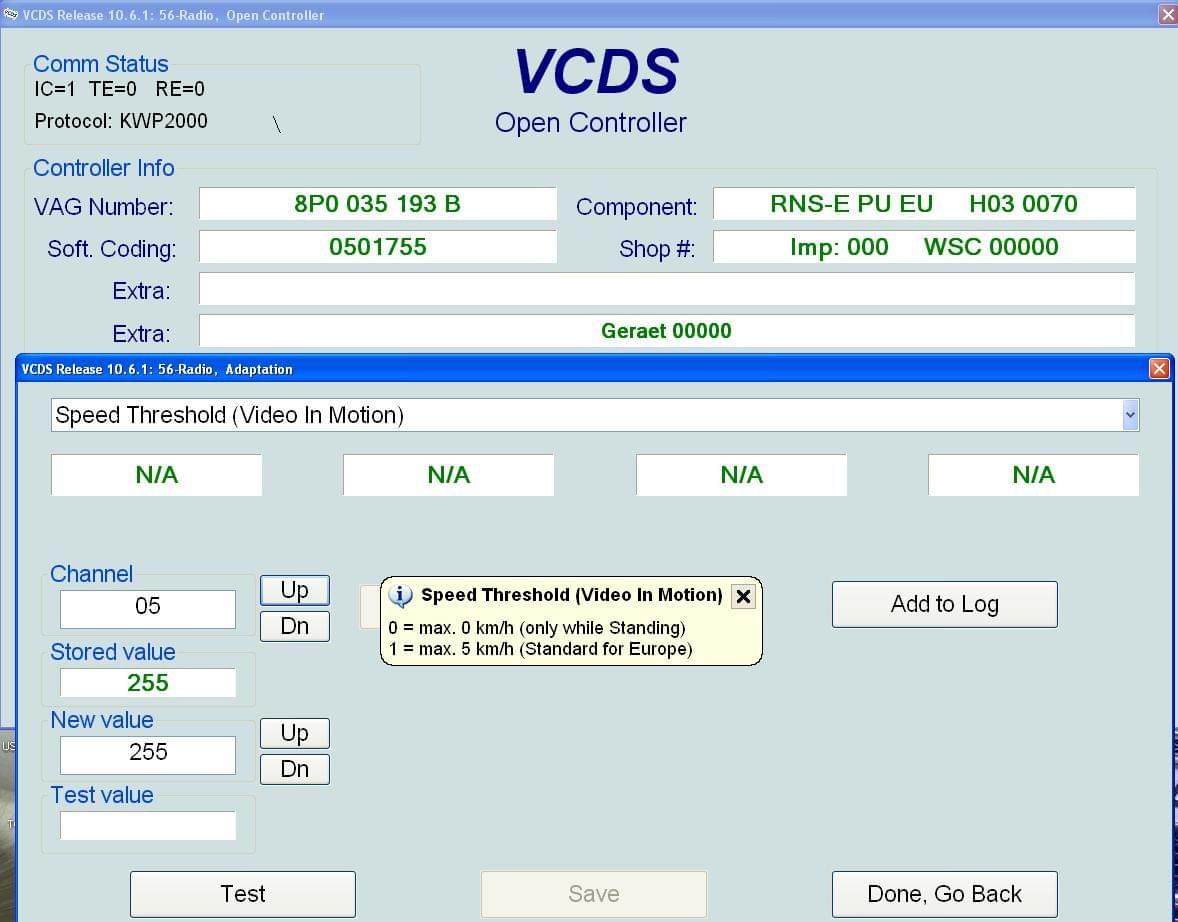Close the Open Controller window
Screen dimensions: 1178x922
(x=1168, y=15)
